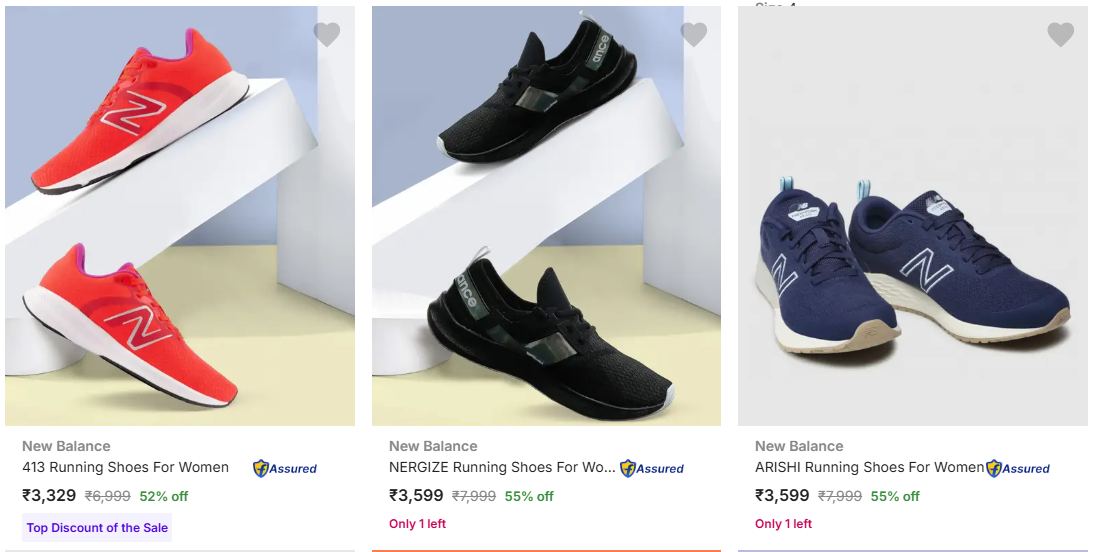This screenshot has height=552, width=1100.
Task: Click Assured badge on ARISHI shoes
Action: pyautogui.click(x=1018, y=468)
